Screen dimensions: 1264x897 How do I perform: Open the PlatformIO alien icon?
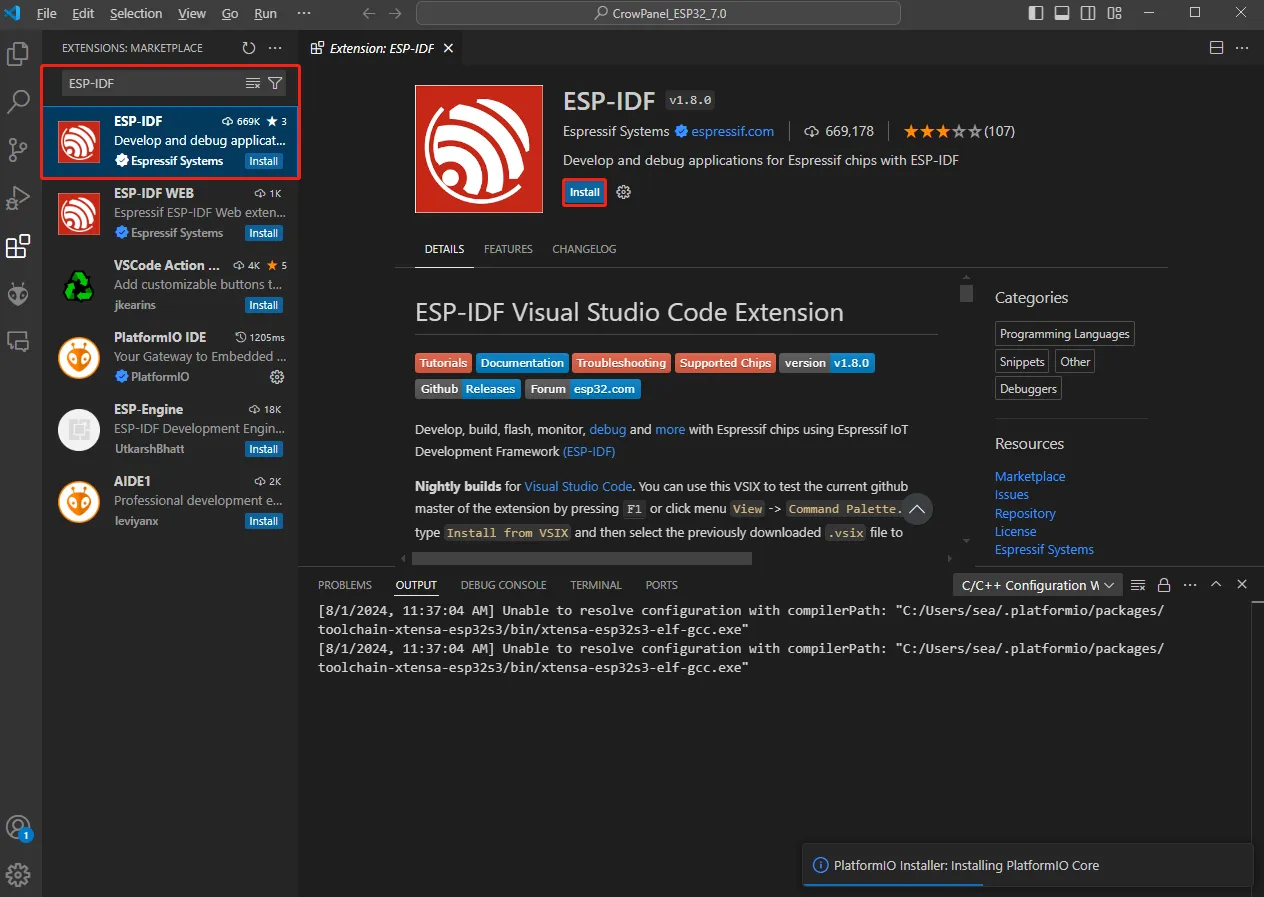click(x=18, y=294)
